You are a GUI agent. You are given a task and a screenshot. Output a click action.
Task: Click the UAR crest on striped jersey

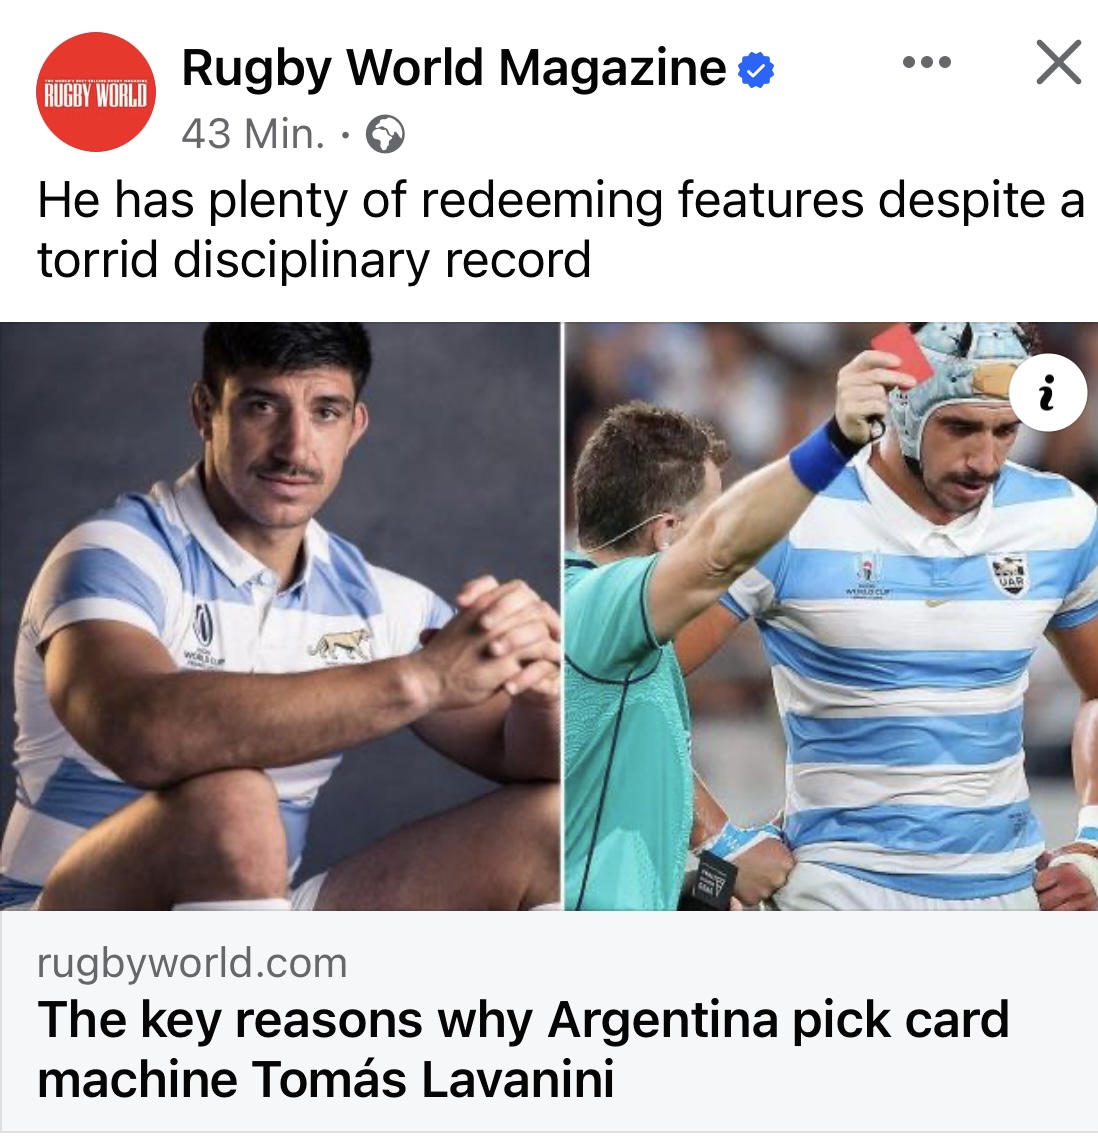pos(1010,575)
